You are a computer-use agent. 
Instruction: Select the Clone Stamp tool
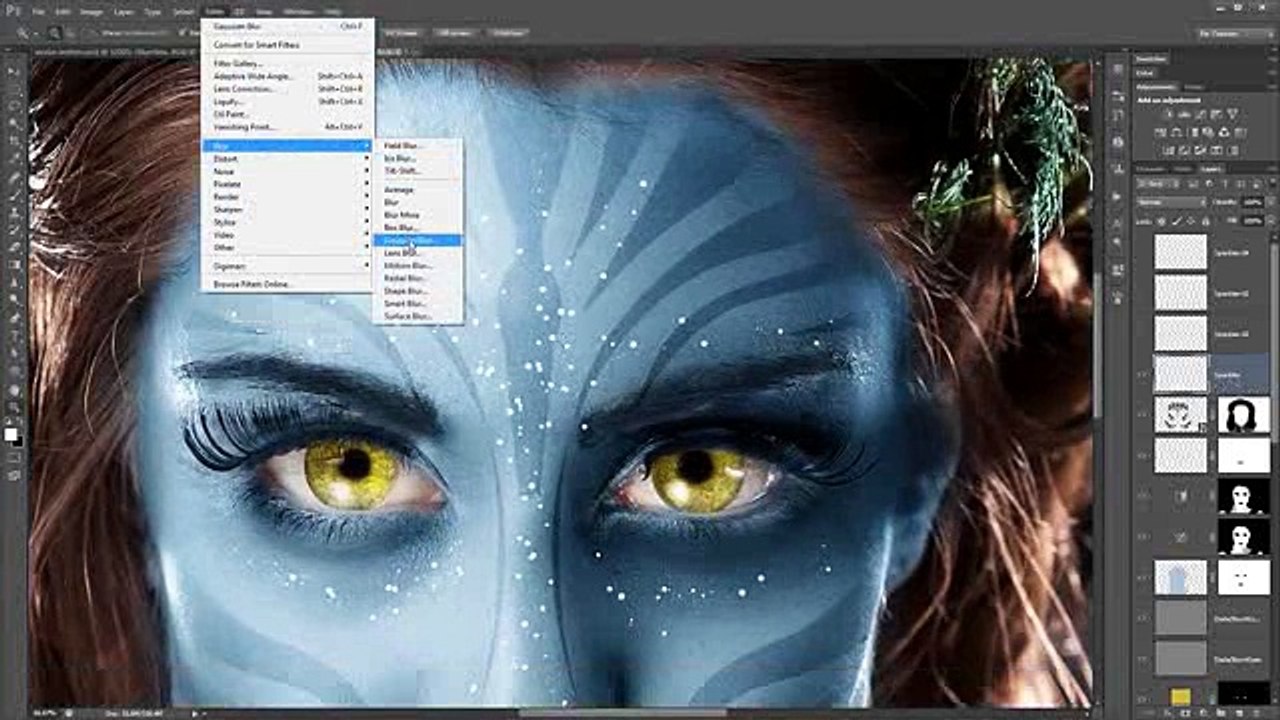(x=15, y=214)
